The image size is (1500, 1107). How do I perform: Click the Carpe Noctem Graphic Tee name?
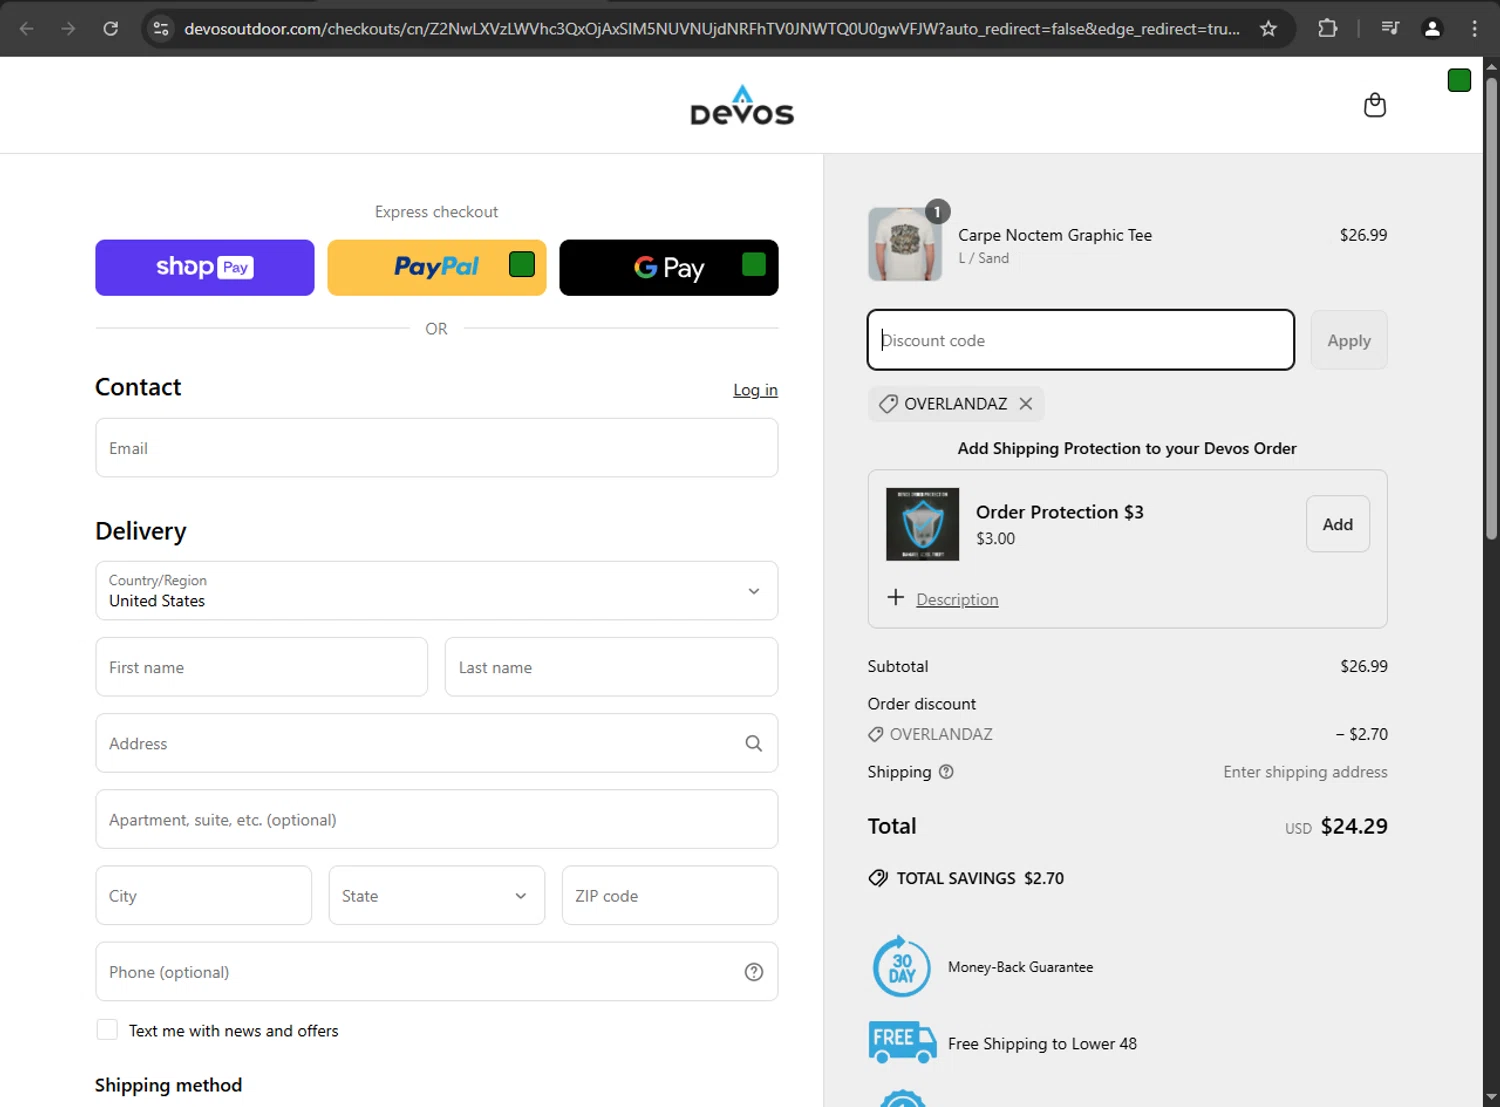click(x=1055, y=235)
